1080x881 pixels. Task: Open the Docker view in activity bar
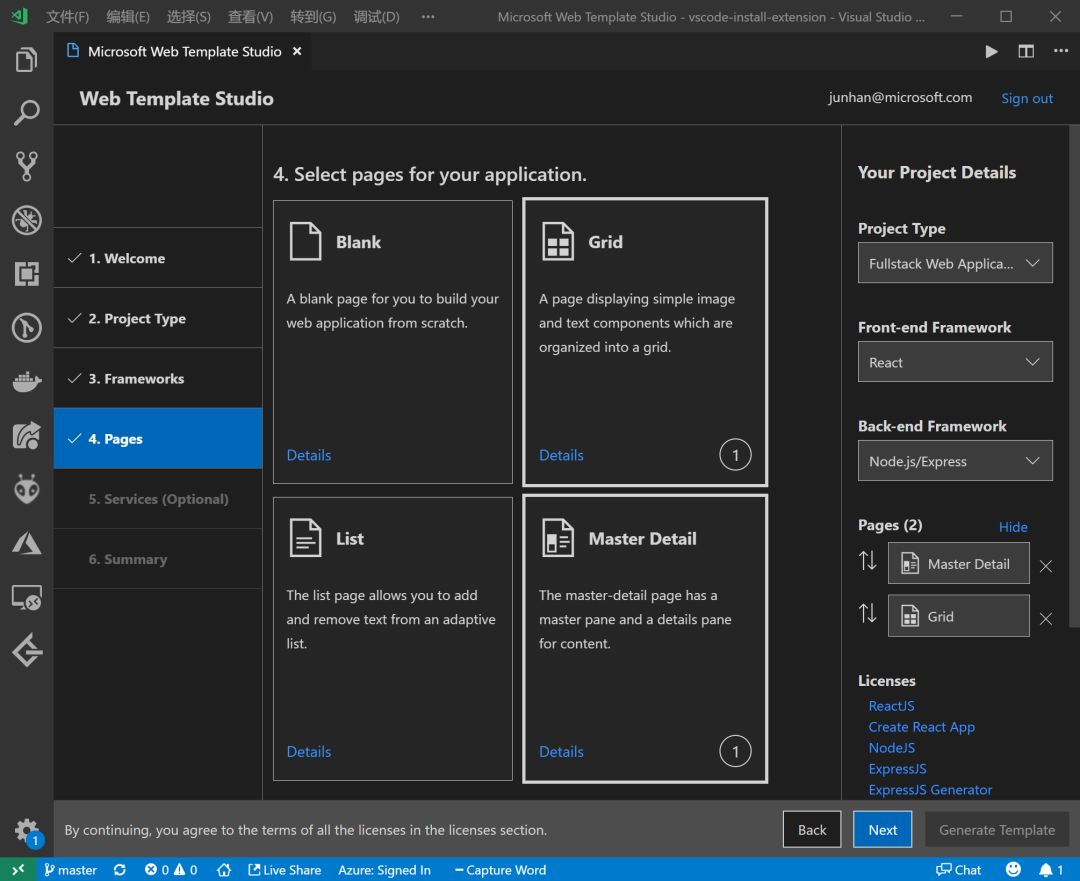pyautogui.click(x=26, y=381)
